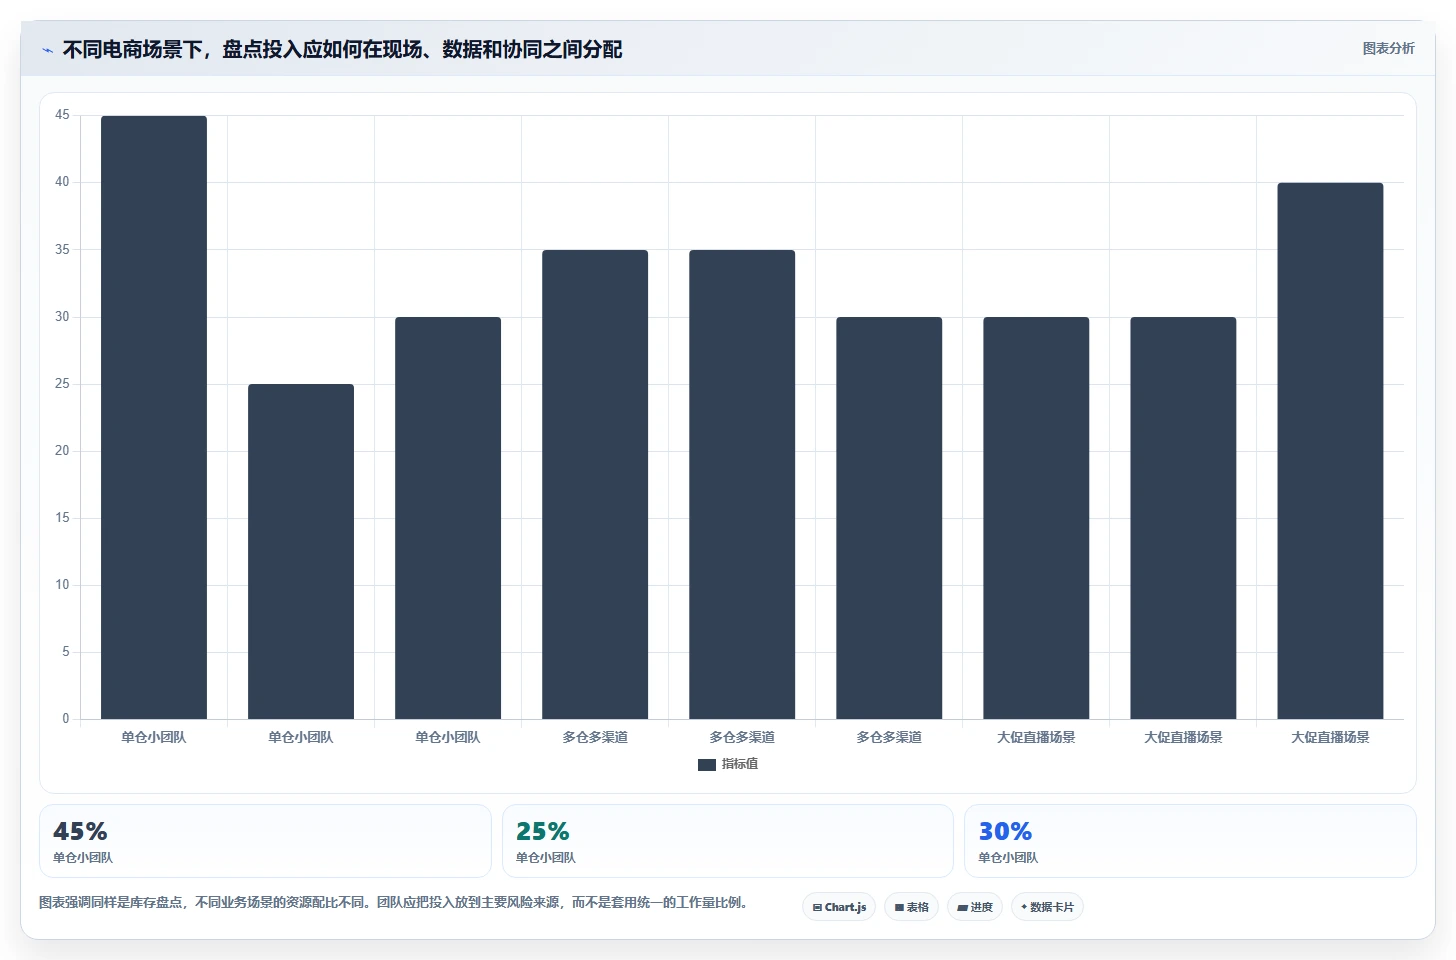The image size is (1456, 960).
Task: Click the y-axis label 10
Action: click(x=62, y=585)
